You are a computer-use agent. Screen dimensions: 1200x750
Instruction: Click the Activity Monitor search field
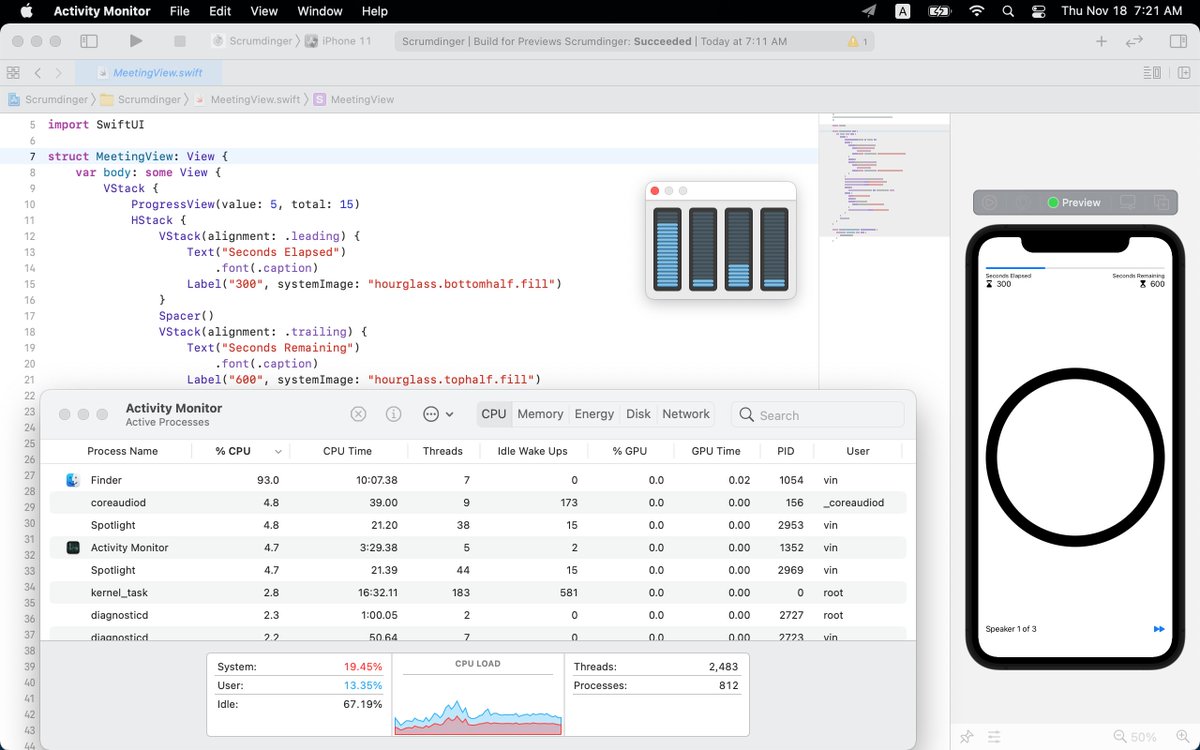pyautogui.click(x=818, y=415)
